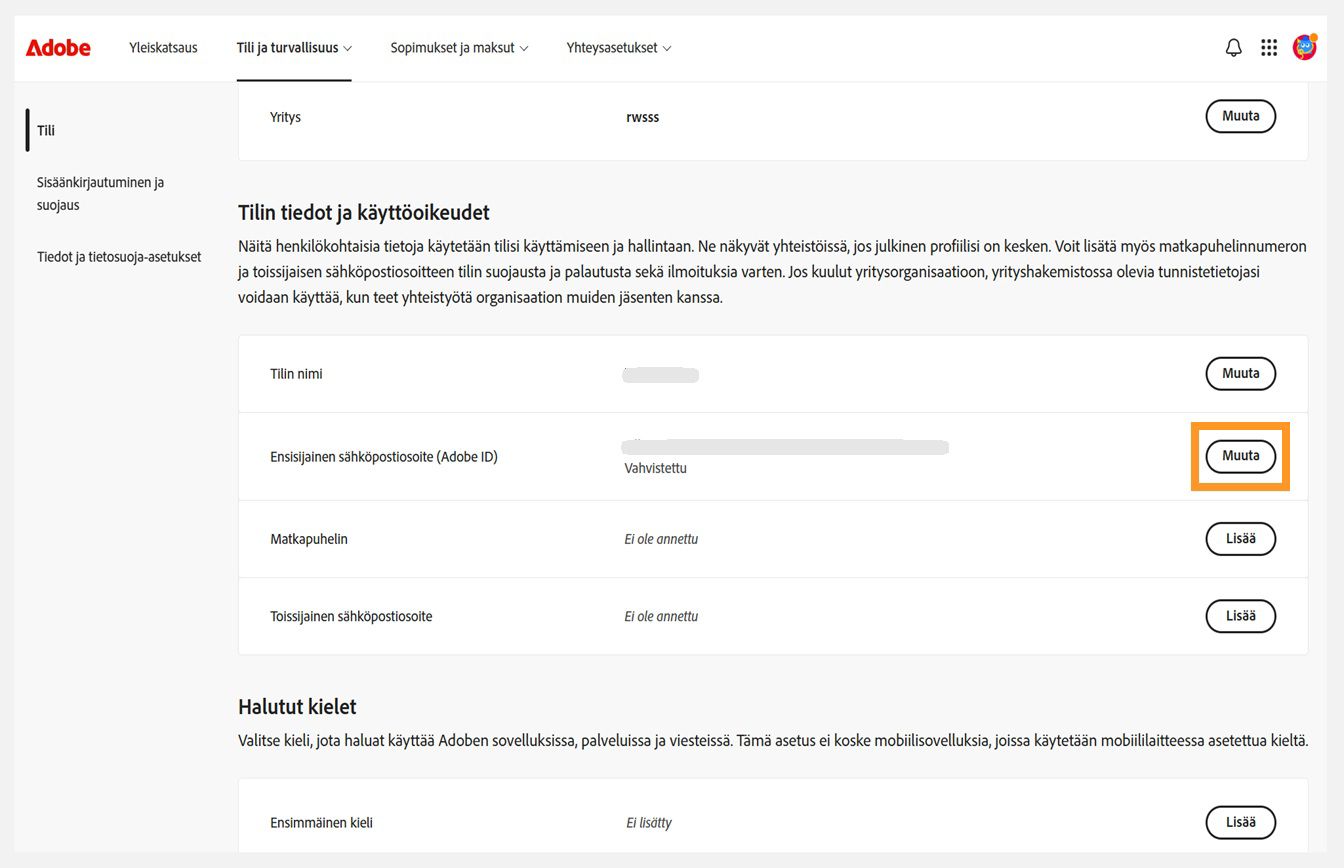Open the notifications bell icon

point(1233,47)
